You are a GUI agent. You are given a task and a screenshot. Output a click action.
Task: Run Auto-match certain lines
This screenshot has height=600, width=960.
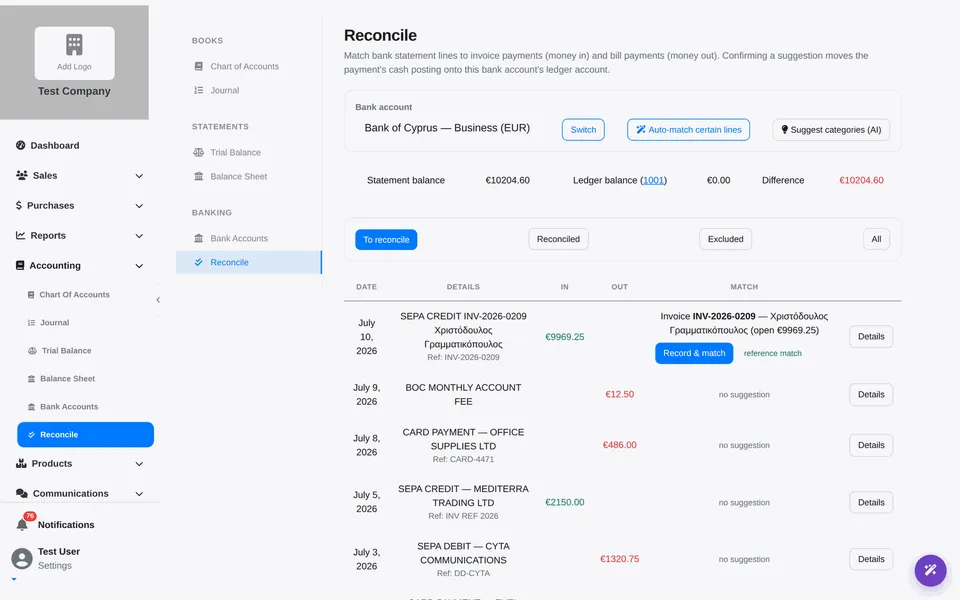pyautogui.click(x=688, y=130)
